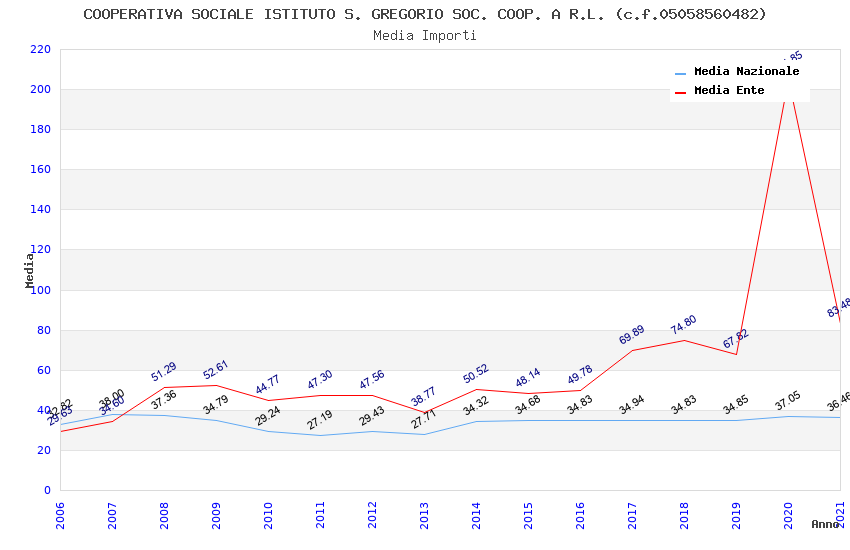
Task: Click the 27.19 national average label
Action: [x=320, y=420]
